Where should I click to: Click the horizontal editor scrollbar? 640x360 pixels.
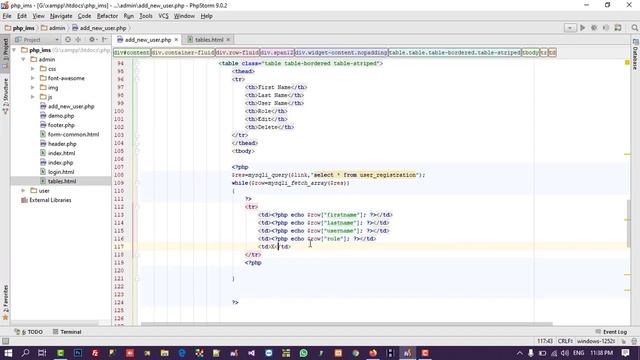click(x=346, y=324)
